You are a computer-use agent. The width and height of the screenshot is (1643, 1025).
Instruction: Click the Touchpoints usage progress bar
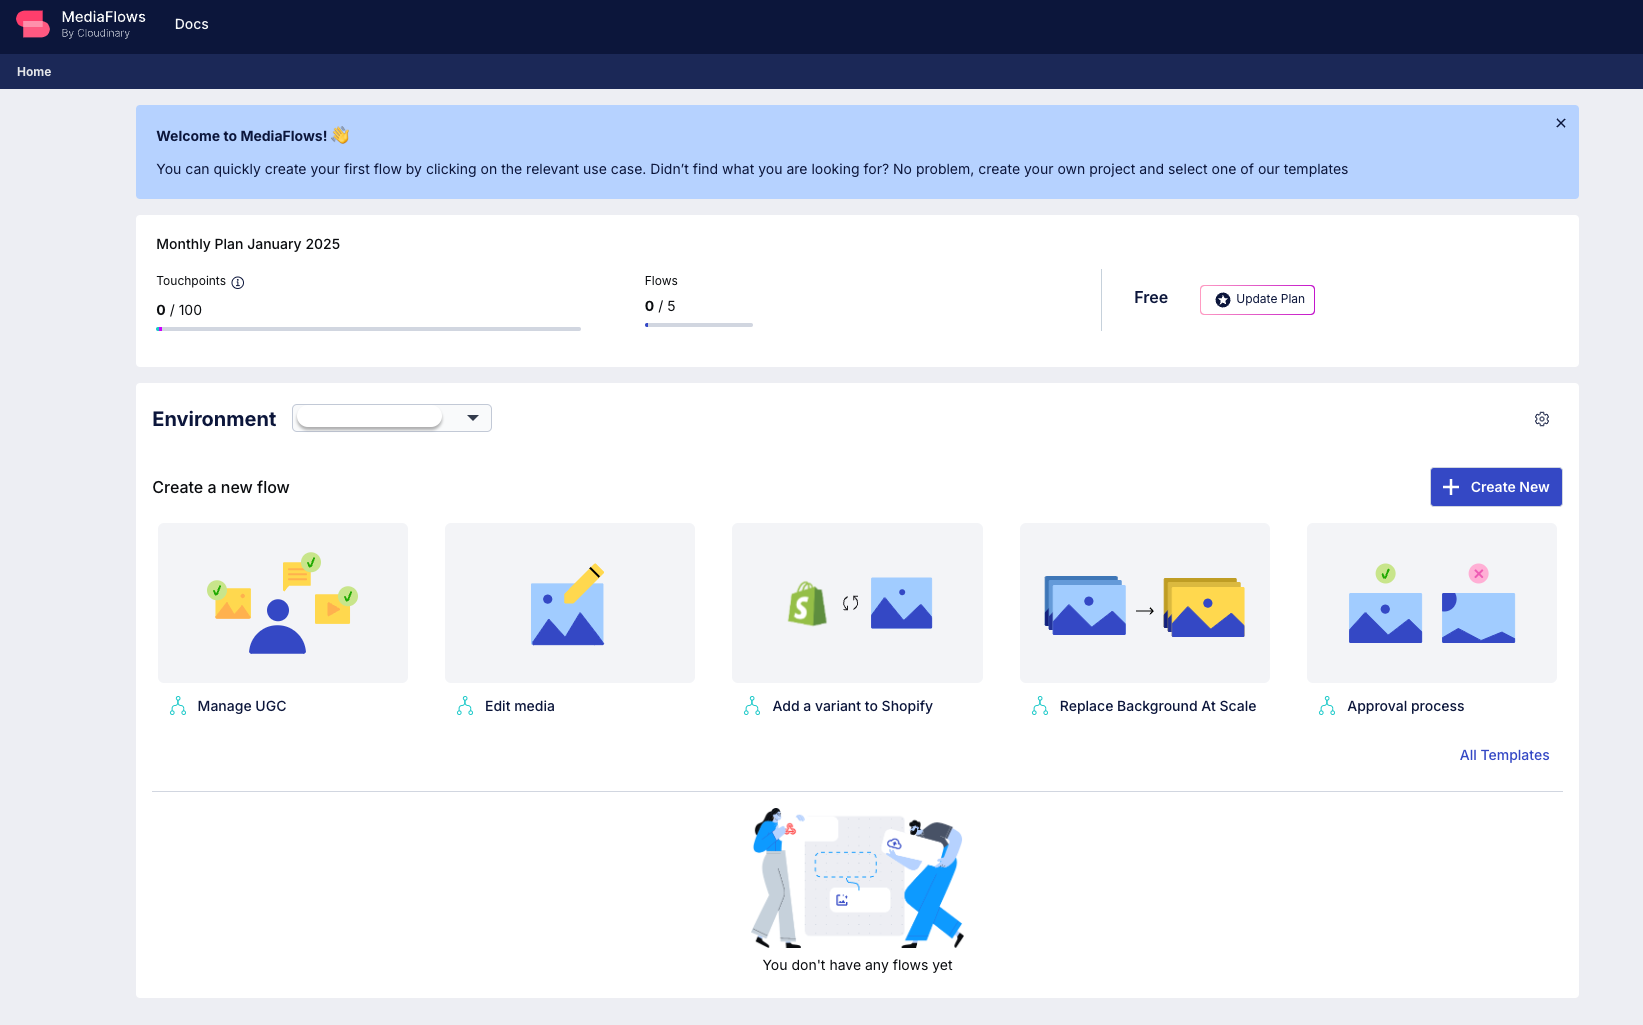pos(368,329)
